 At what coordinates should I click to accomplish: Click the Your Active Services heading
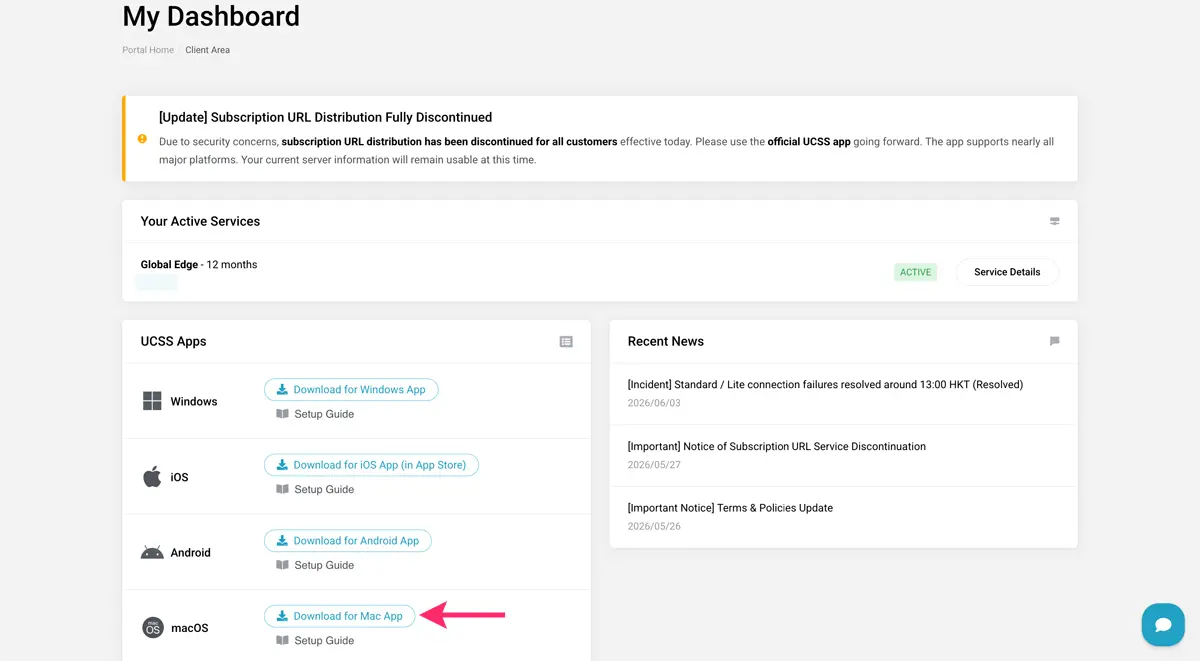tap(200, 222)
